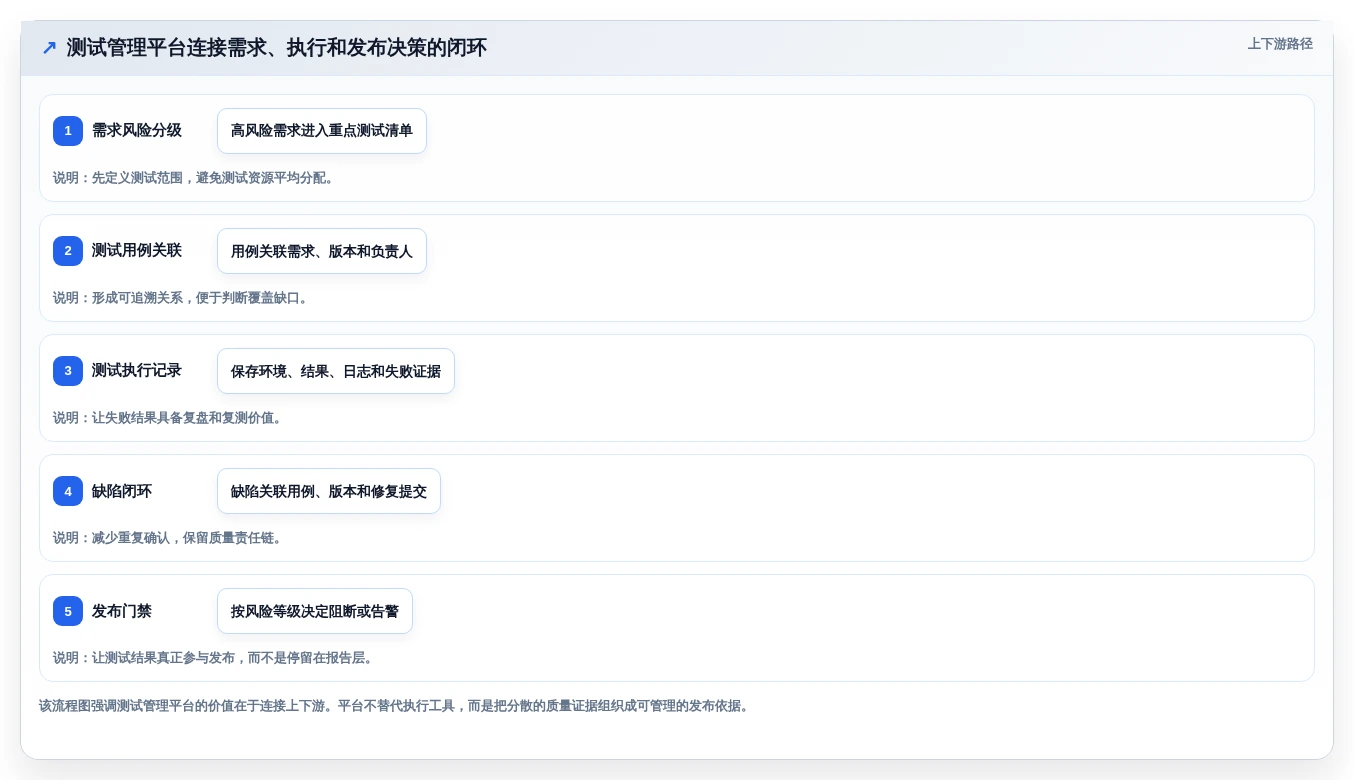The image size is (1354, 780).
Task: Click the 缺陷关联用例、版本和修复提交 chip
Action: coord(329,491)
